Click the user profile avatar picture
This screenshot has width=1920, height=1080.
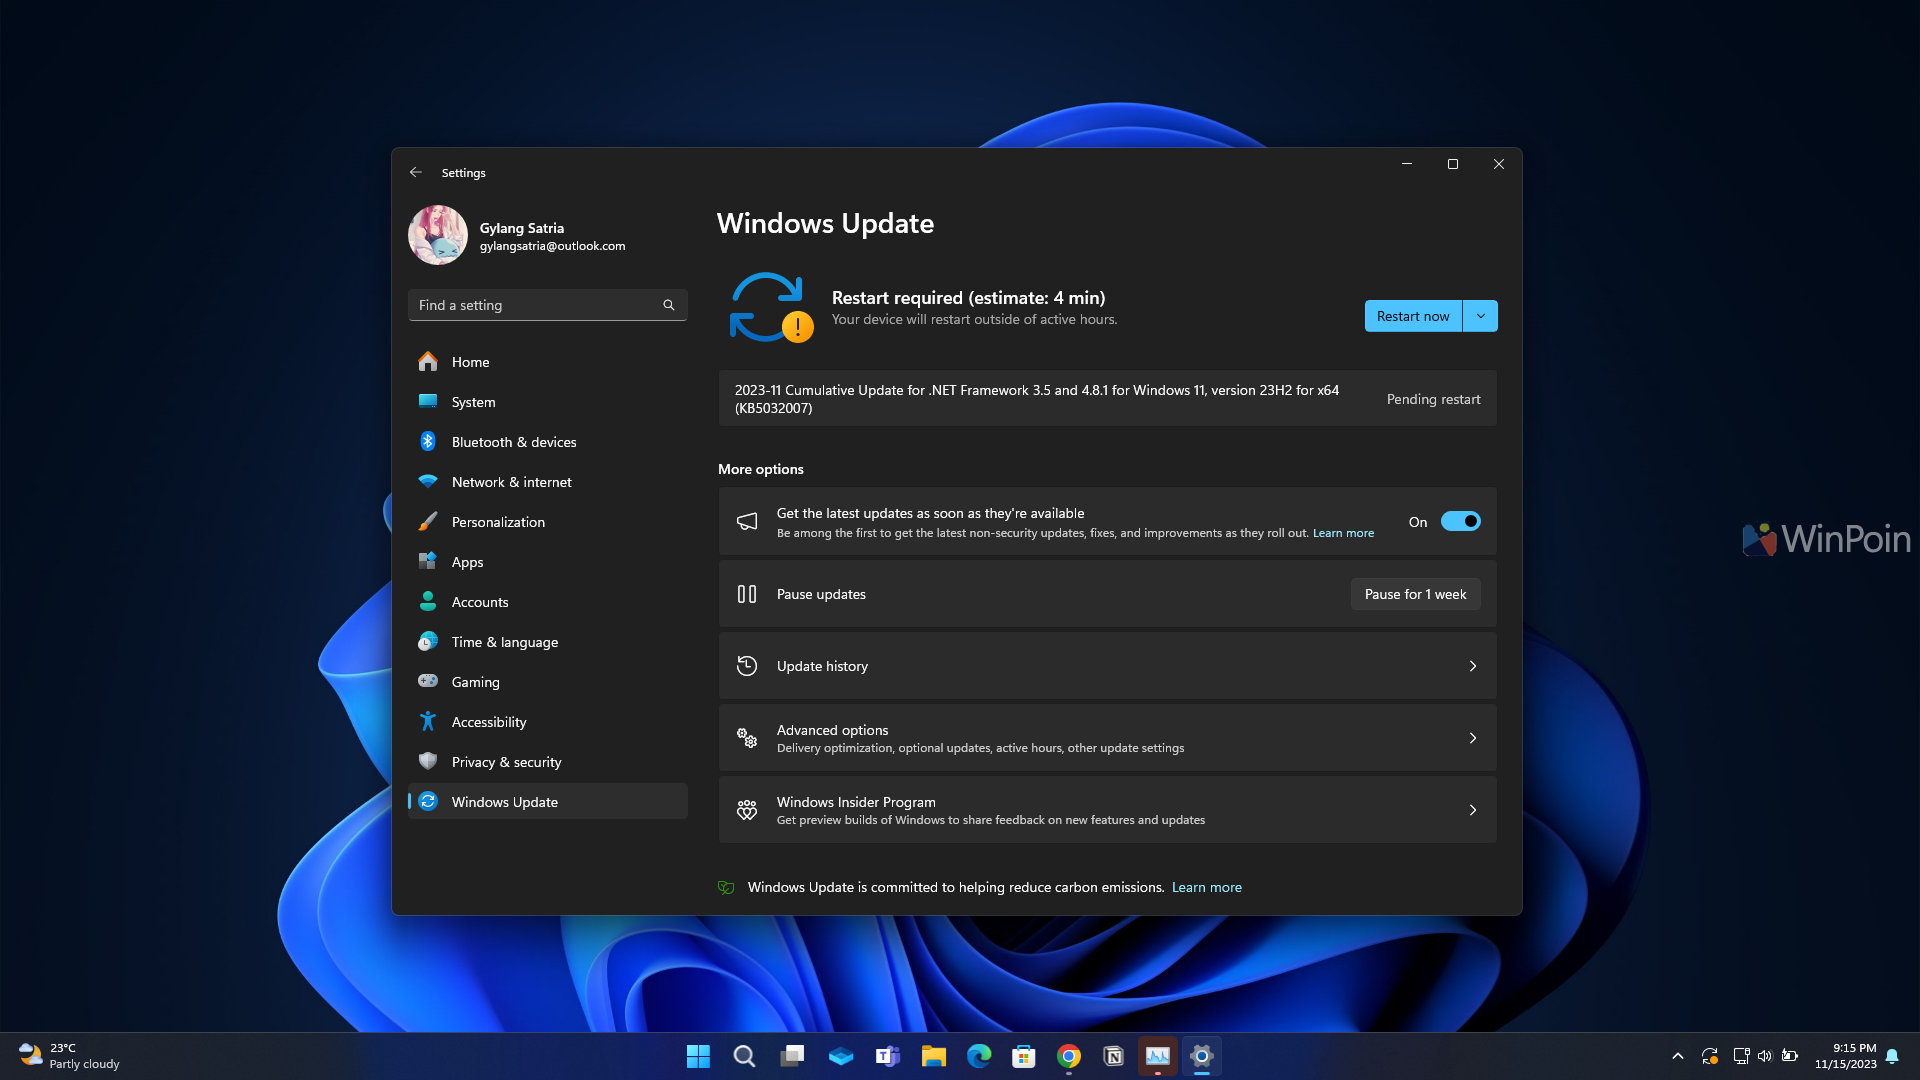coord(438,235)
